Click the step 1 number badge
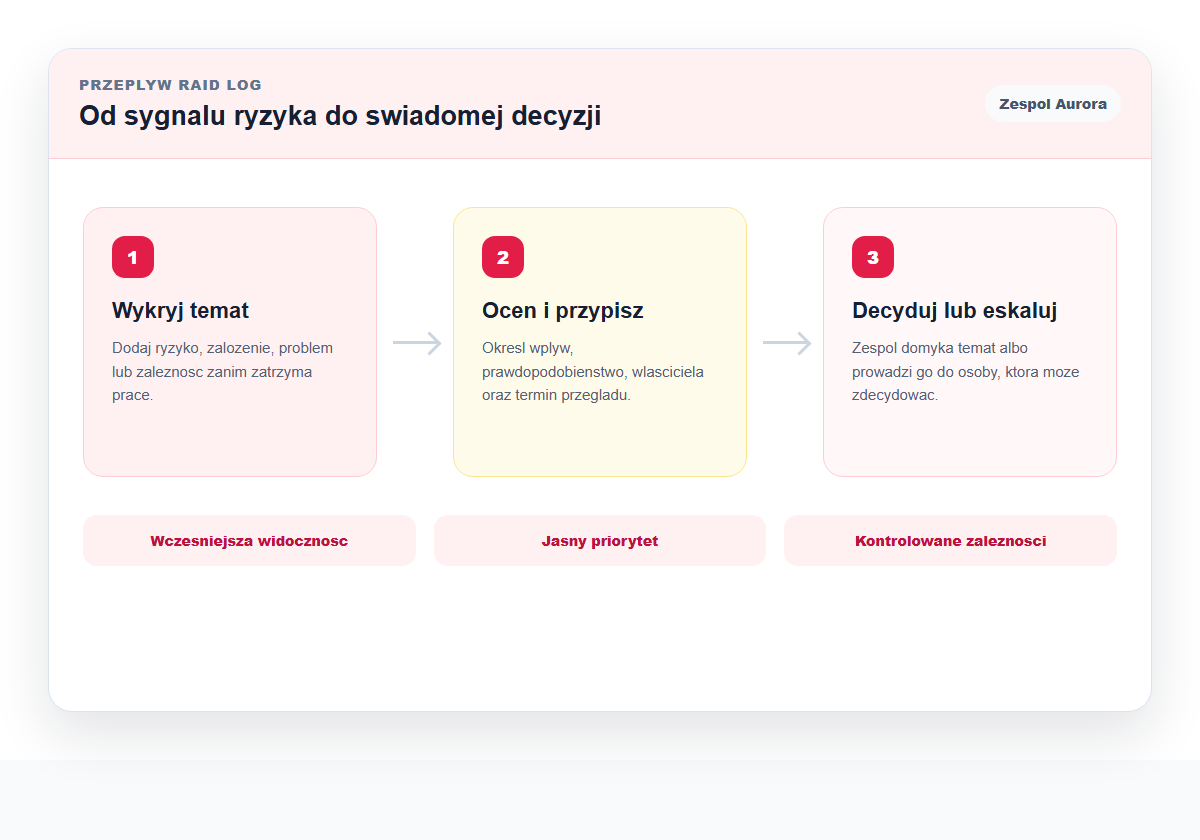1200x840 pixels. 133,257
